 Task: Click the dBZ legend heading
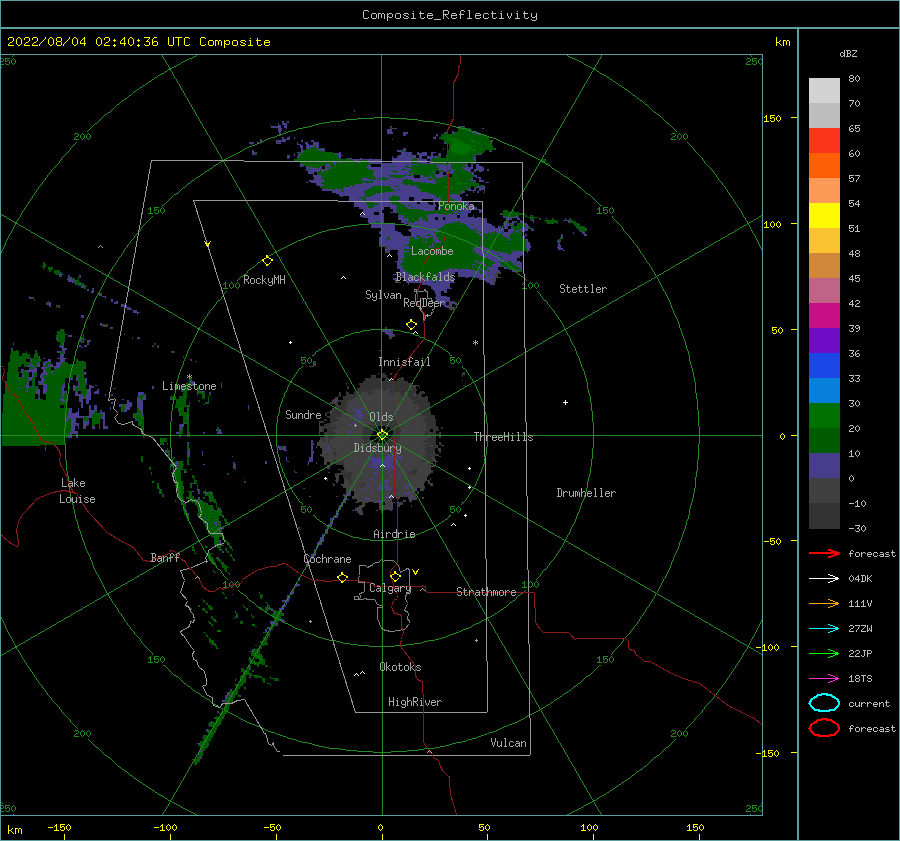[x=848, y=54]
